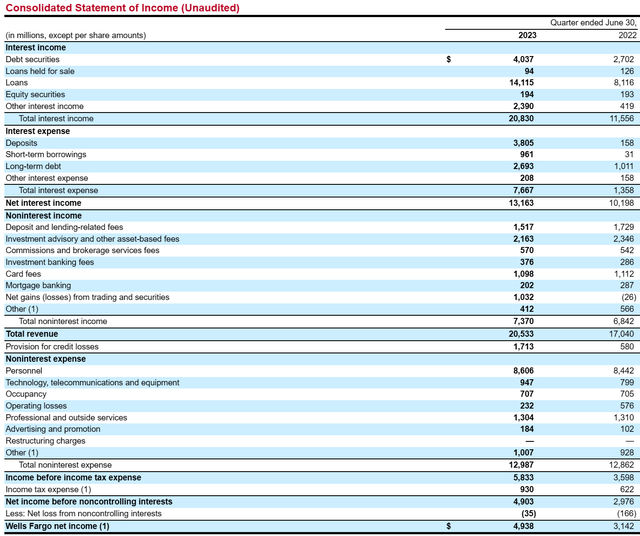This screenshot has width=640, height=536.
Task: Select the 2023 column header
Action: (525, 35)
